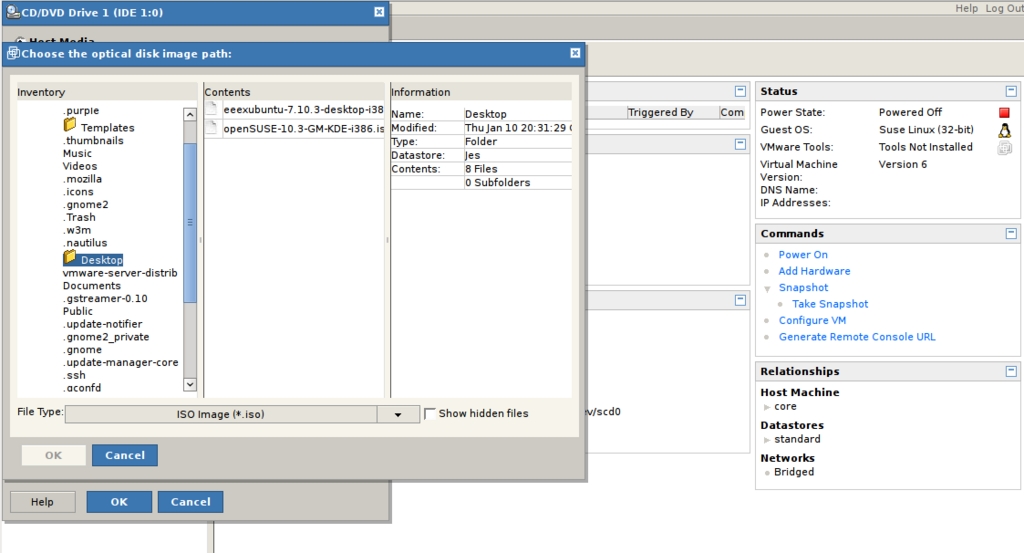This screenshot has width=1024, height=553.
Task: Collapse the Snapshot command group
Action: tap(767, 288)
